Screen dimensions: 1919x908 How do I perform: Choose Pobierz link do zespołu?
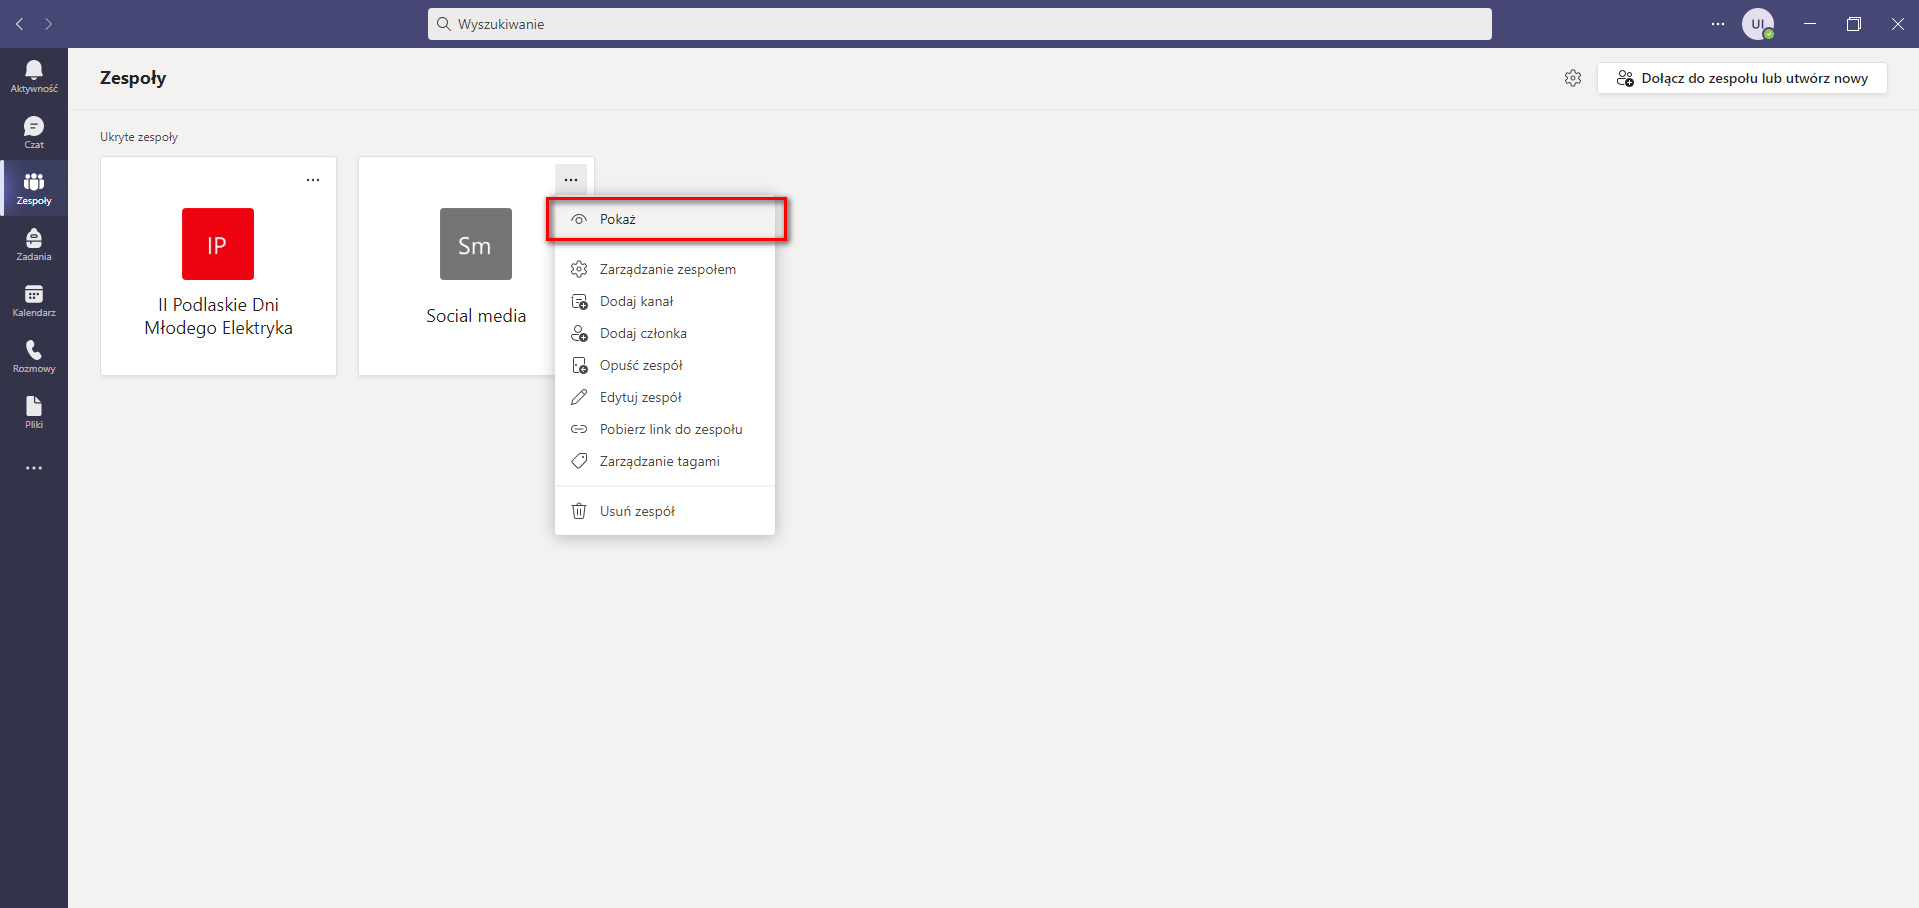[665, 429]
